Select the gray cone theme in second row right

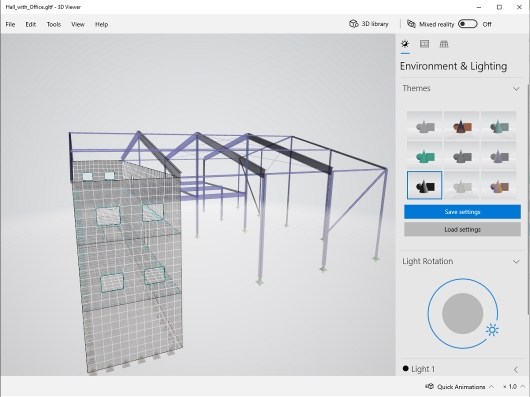coord(499,155)
